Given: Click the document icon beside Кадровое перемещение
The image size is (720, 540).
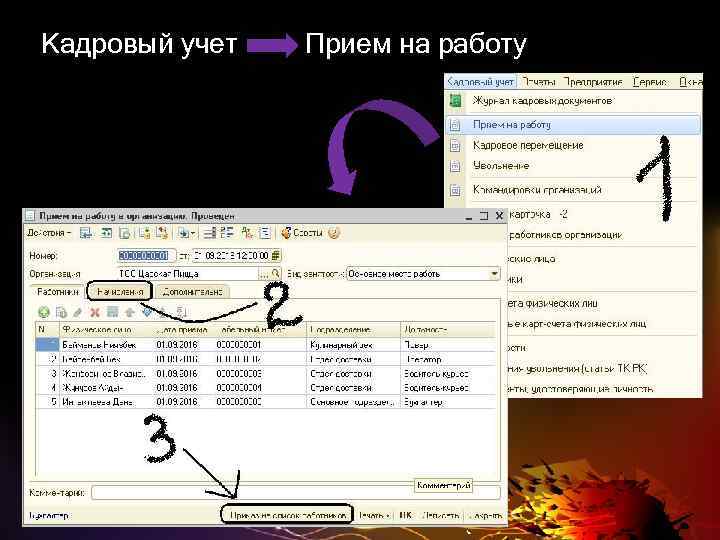Looking at the screenshot, I should pyautogui.click(x=455, y=146).
